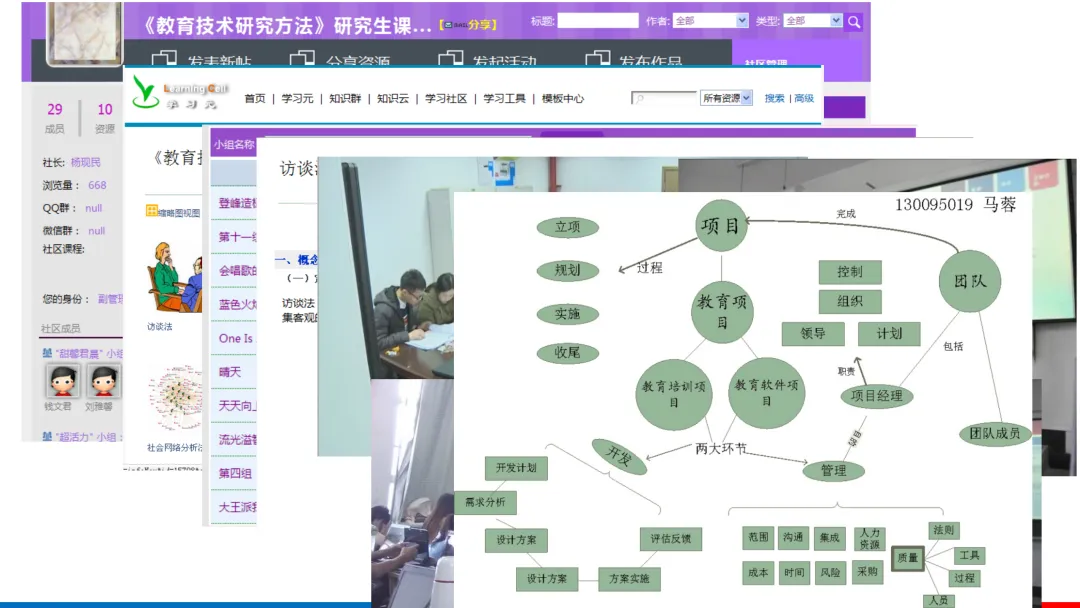The image size is (1080, 608).
Task: Click the 标题 title input field
Action: [x=598, y=21]
